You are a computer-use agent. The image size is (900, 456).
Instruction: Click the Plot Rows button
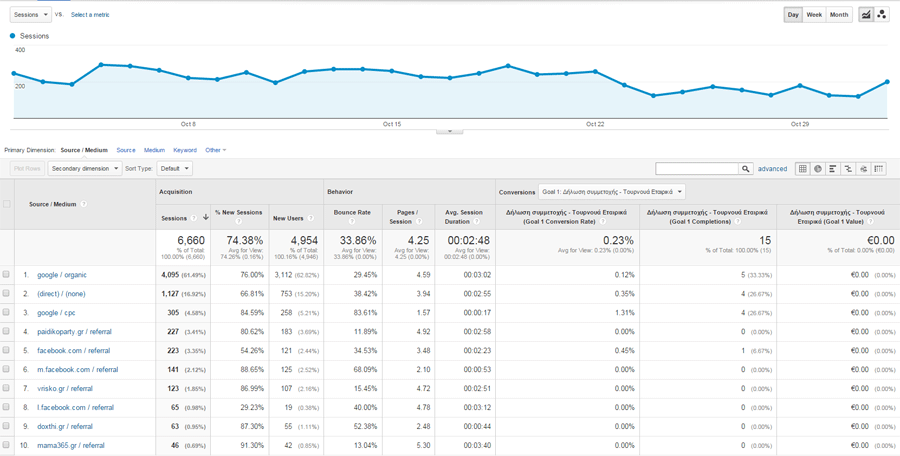tap(27, 169)
